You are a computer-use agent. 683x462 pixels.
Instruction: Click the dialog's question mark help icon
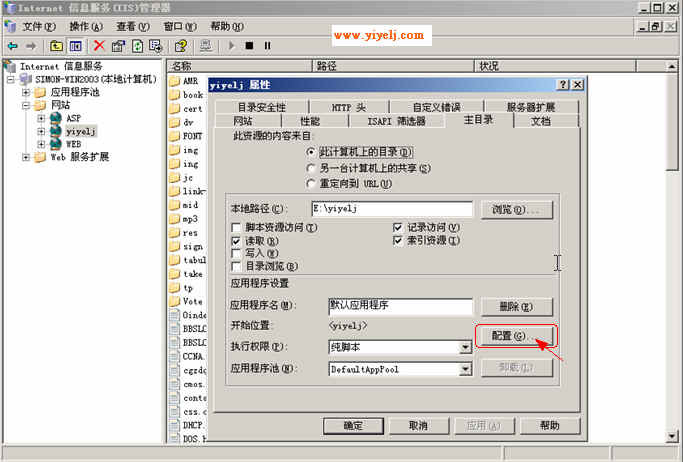coord(563,84)
